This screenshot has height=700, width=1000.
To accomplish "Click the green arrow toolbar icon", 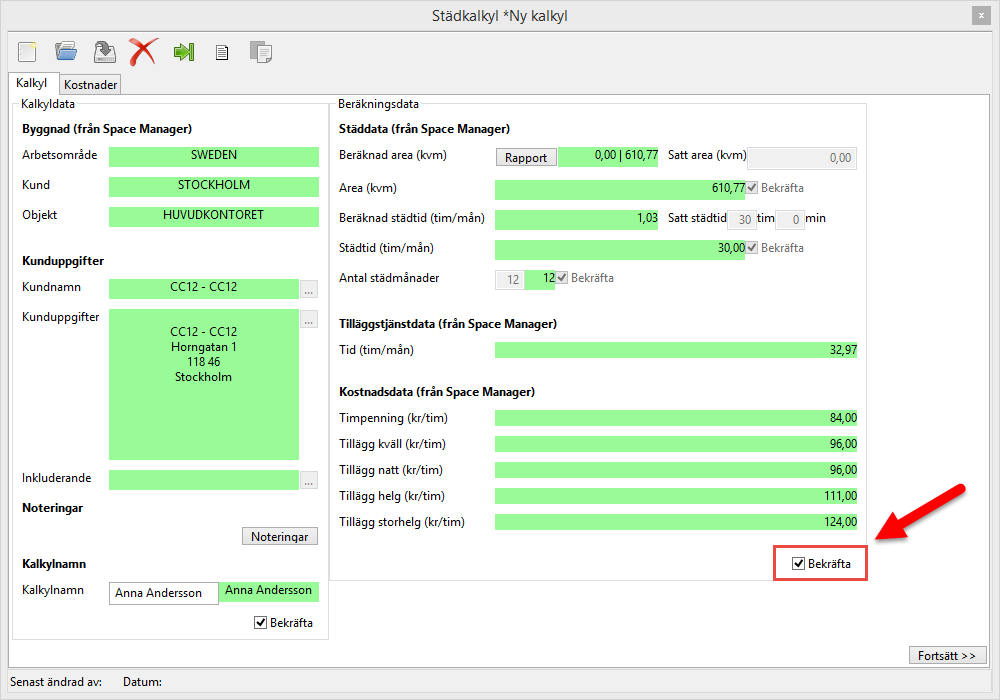I will 183,52.
